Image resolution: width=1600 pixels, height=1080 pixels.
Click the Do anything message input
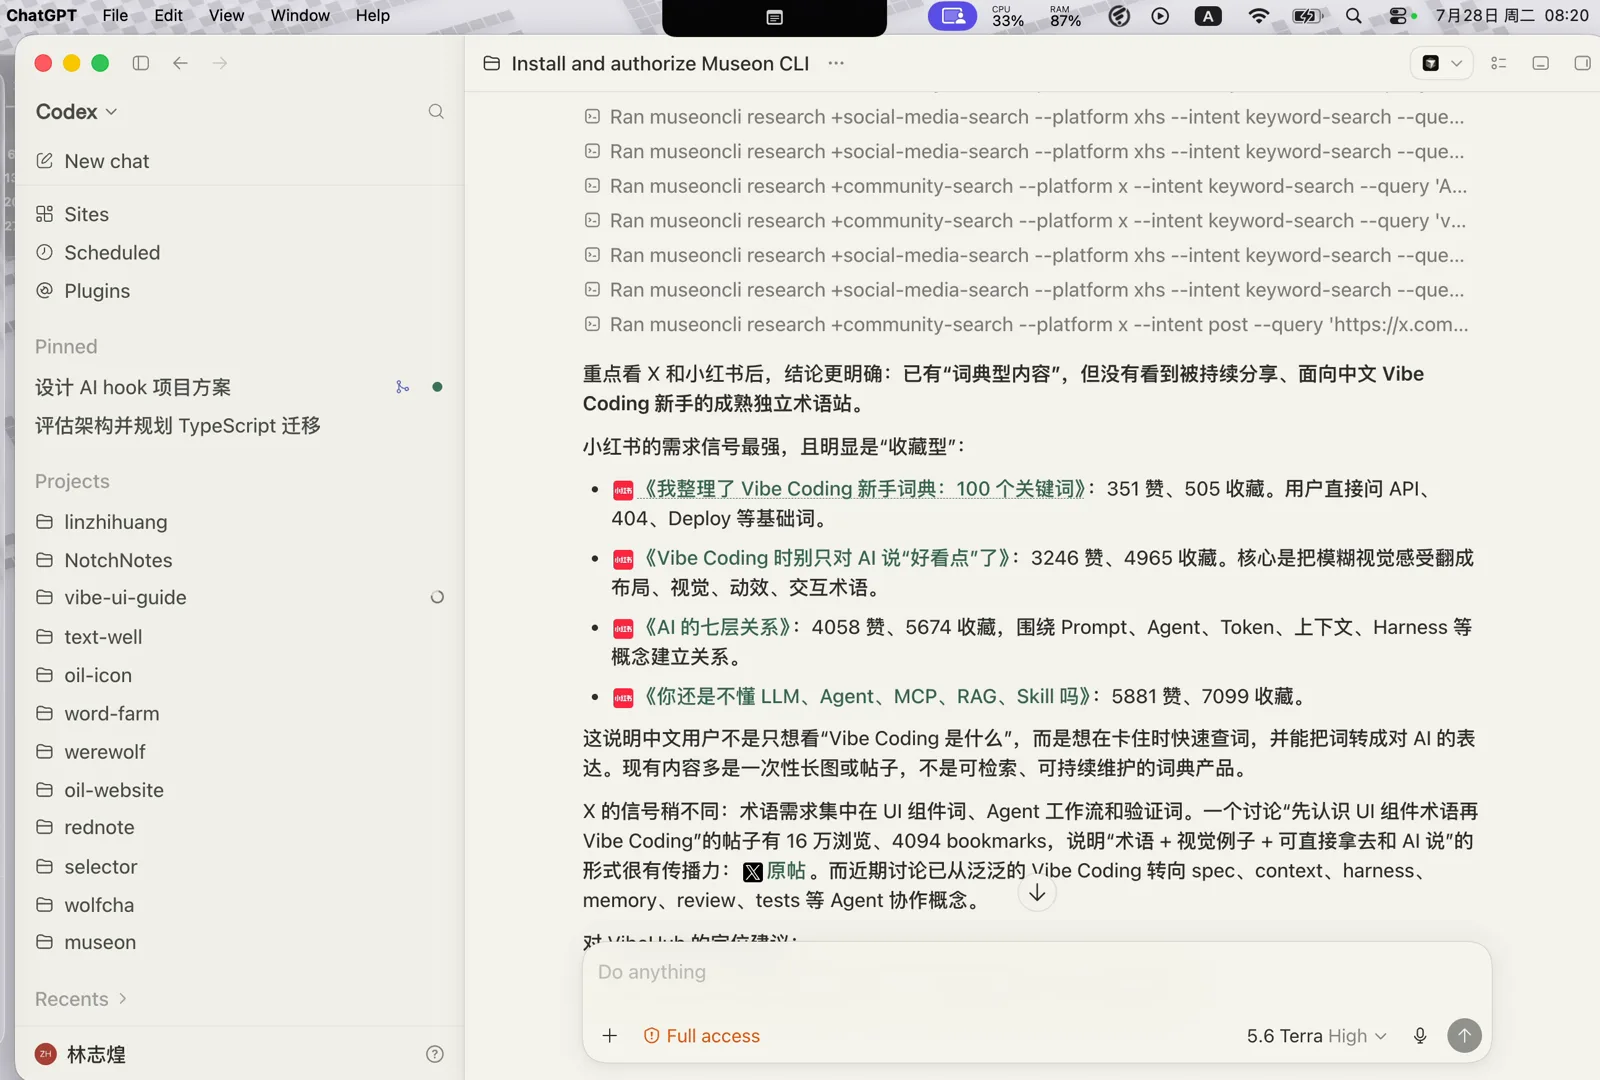point(1037,972)
